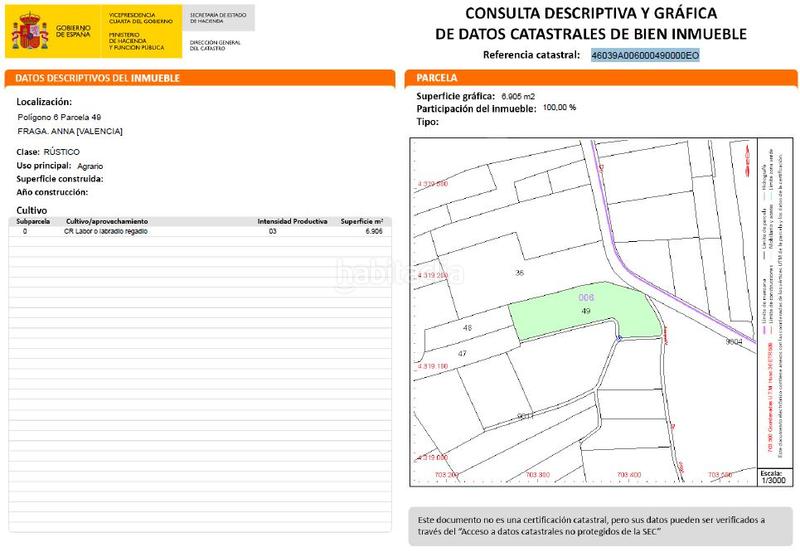Click 'DIRECCIÓN GENERAL DEL CATASTRO' text
This screenshot has width=800, height=551.
pos(215,45)
